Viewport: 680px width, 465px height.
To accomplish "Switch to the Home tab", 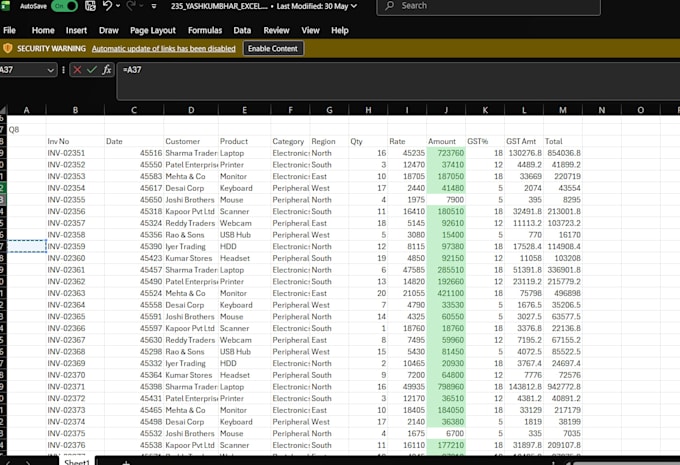I will pyautogui.click(x=43, y=30).
